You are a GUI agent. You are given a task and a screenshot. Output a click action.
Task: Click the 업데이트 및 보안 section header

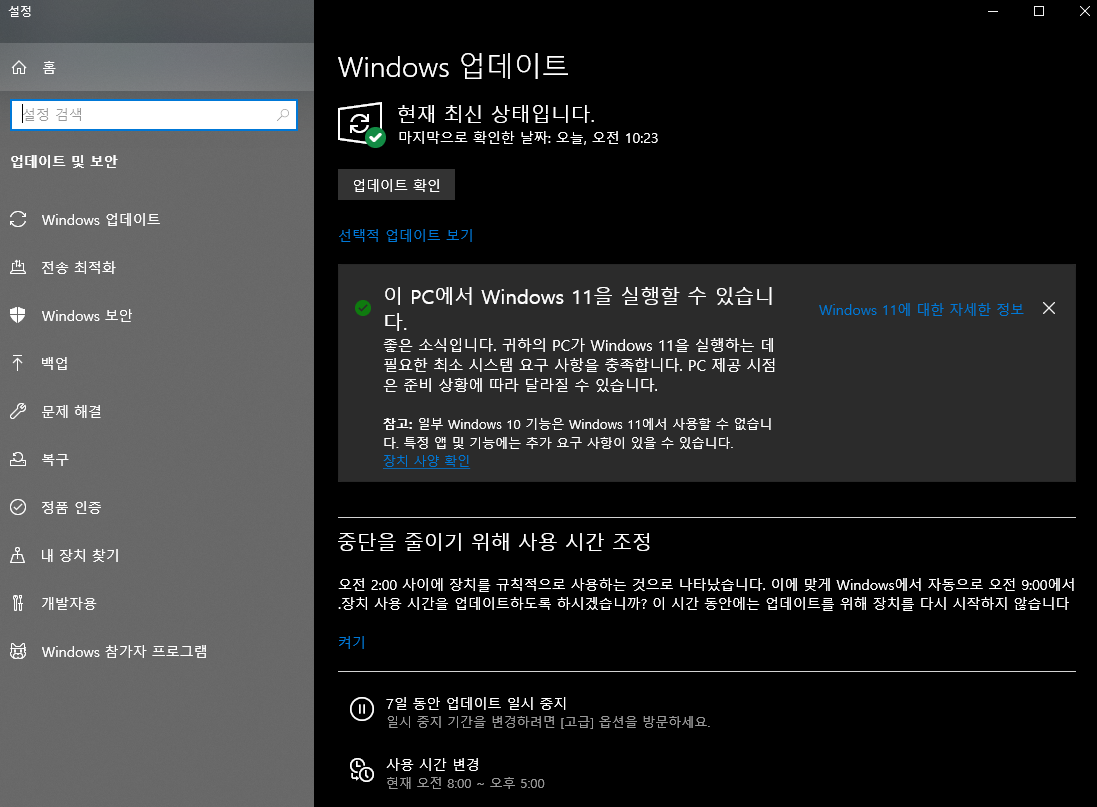point(64,161)
